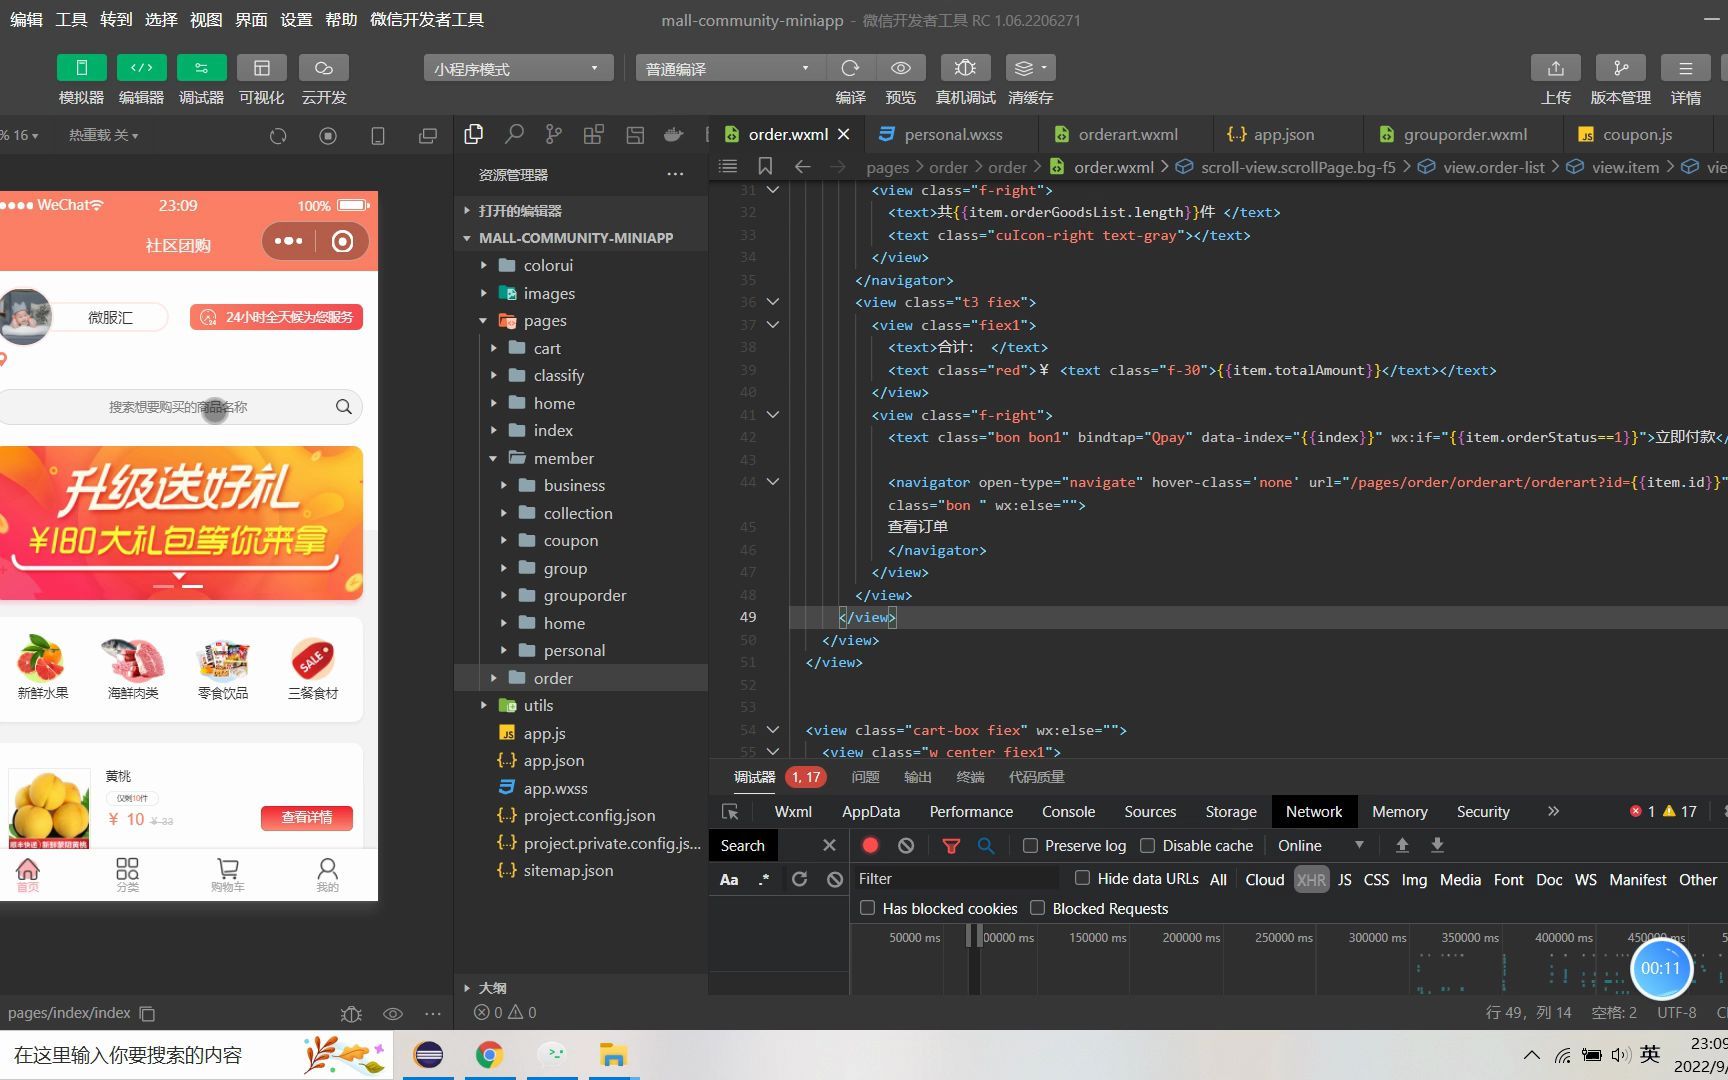The image size is (1728, 1080).
Task: Start real device debugging icon
Action: 965,68
